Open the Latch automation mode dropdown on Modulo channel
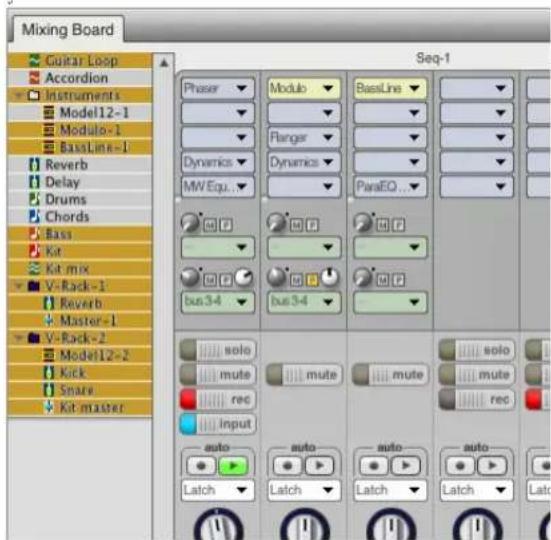Image resolution: width=551 pixels, height=540 pixels. [304, 490]
